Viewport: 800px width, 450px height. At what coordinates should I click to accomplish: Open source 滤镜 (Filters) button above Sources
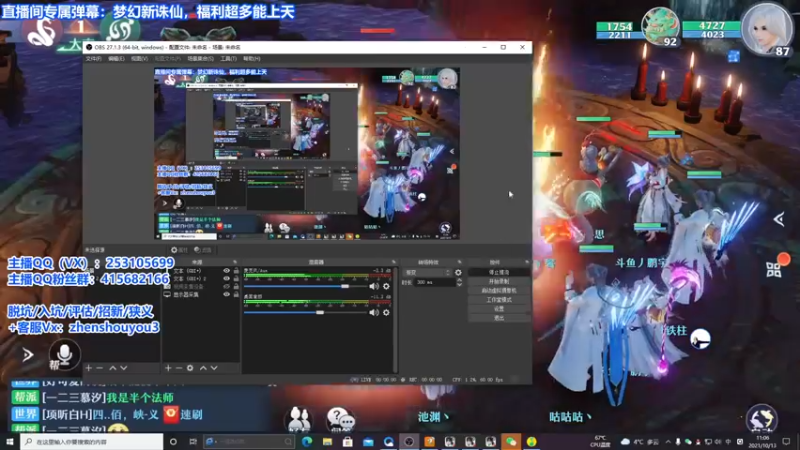click(203, 250)
